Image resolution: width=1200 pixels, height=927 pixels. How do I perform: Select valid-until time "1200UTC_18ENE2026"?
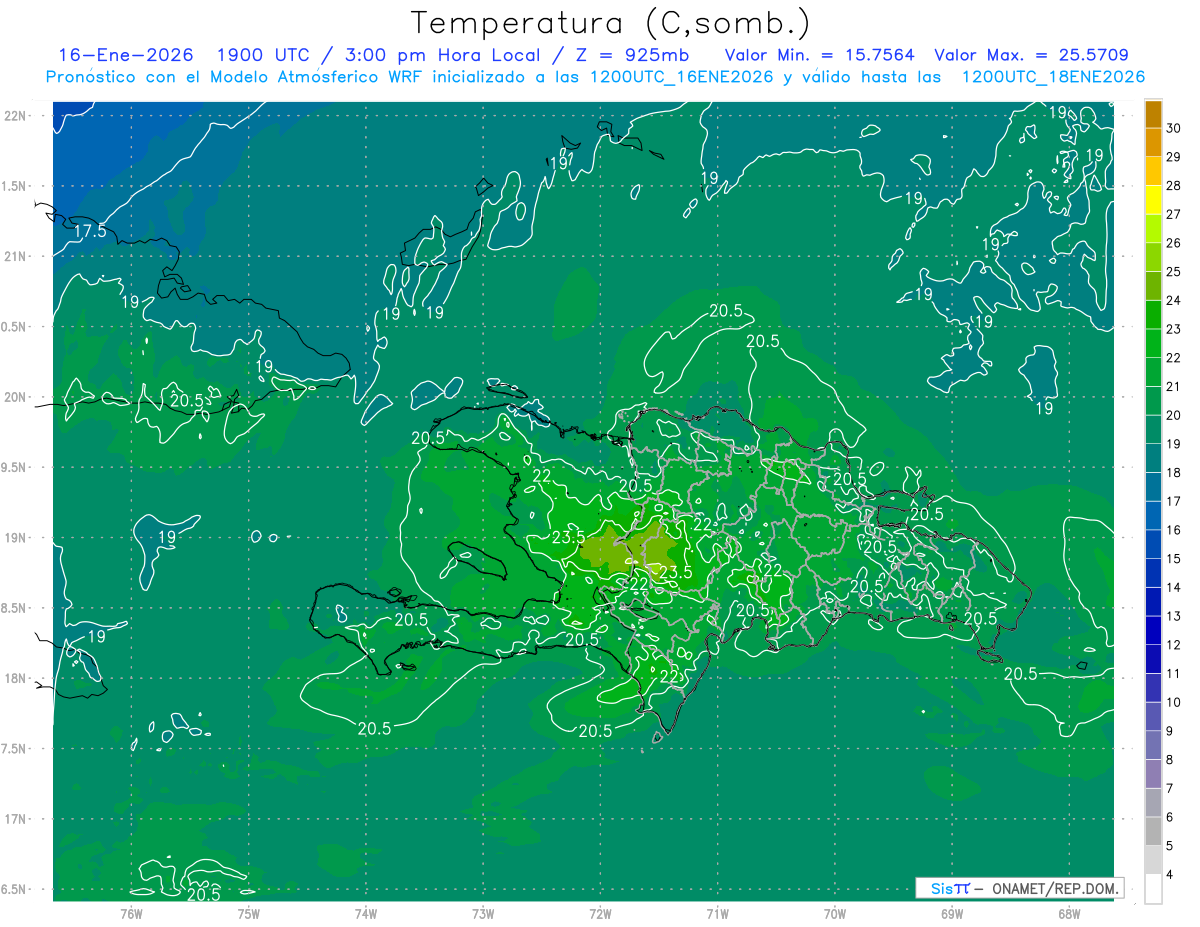pos(1053,77)
